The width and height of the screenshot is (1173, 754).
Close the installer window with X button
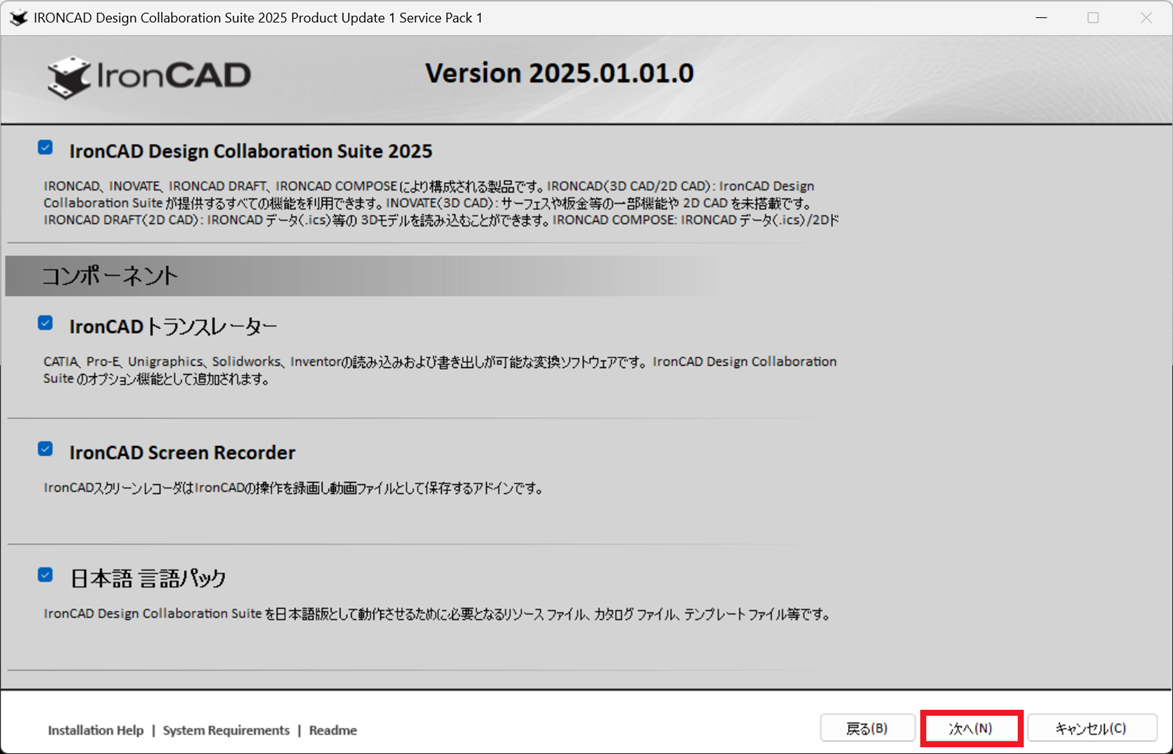(x=1146, y=18)
